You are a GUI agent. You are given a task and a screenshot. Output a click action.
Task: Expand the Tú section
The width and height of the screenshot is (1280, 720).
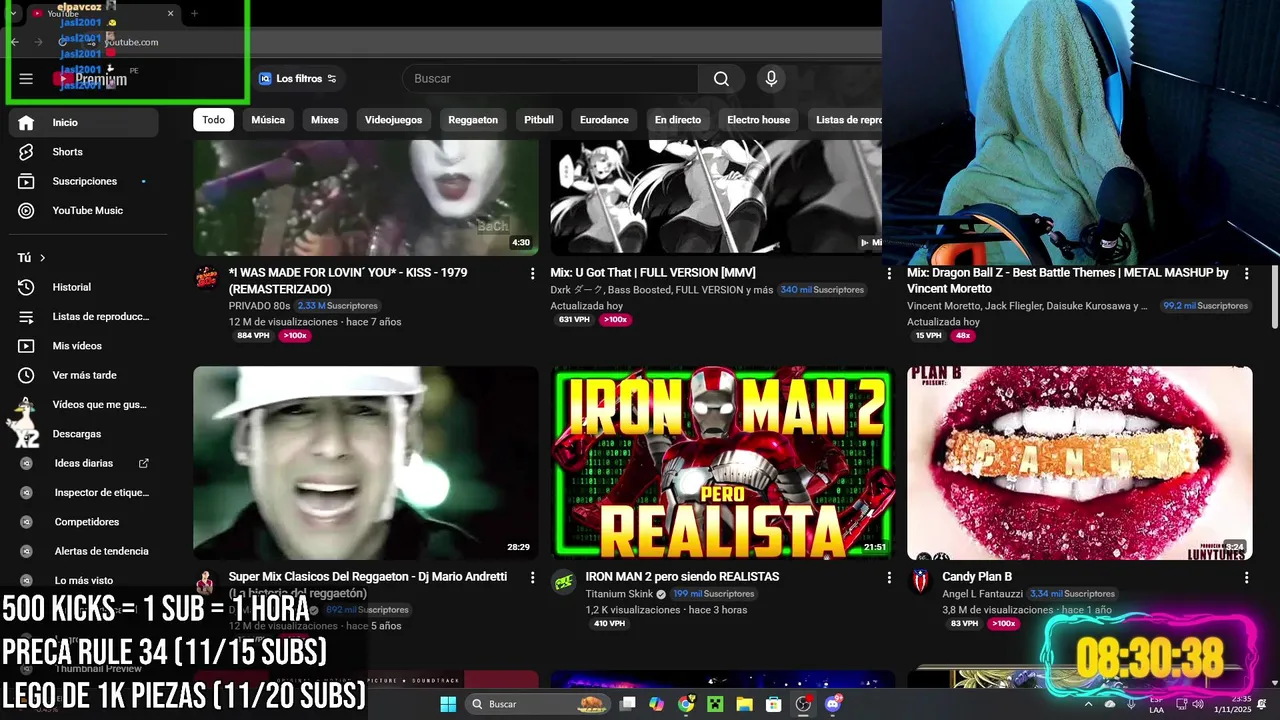(32, 258)
